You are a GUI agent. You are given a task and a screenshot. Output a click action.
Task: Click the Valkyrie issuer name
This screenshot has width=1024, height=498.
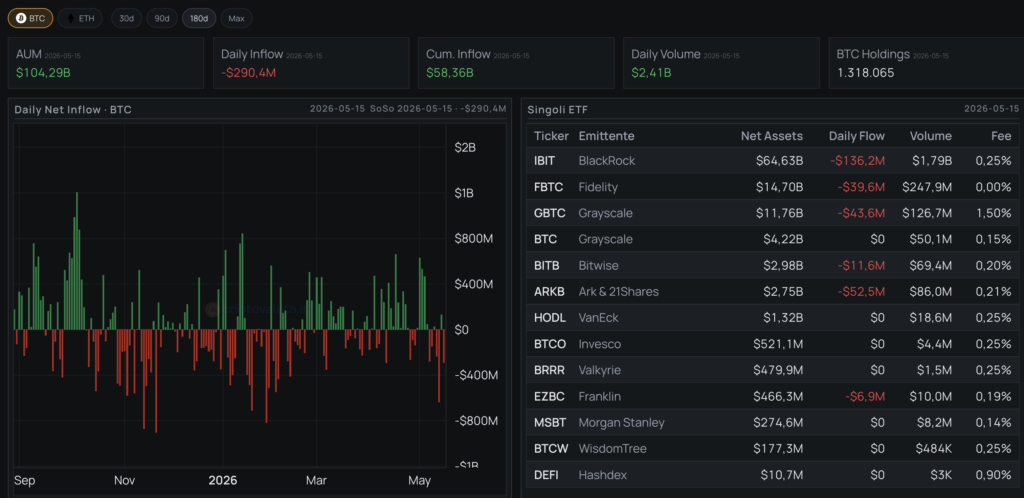pos(600,370)
